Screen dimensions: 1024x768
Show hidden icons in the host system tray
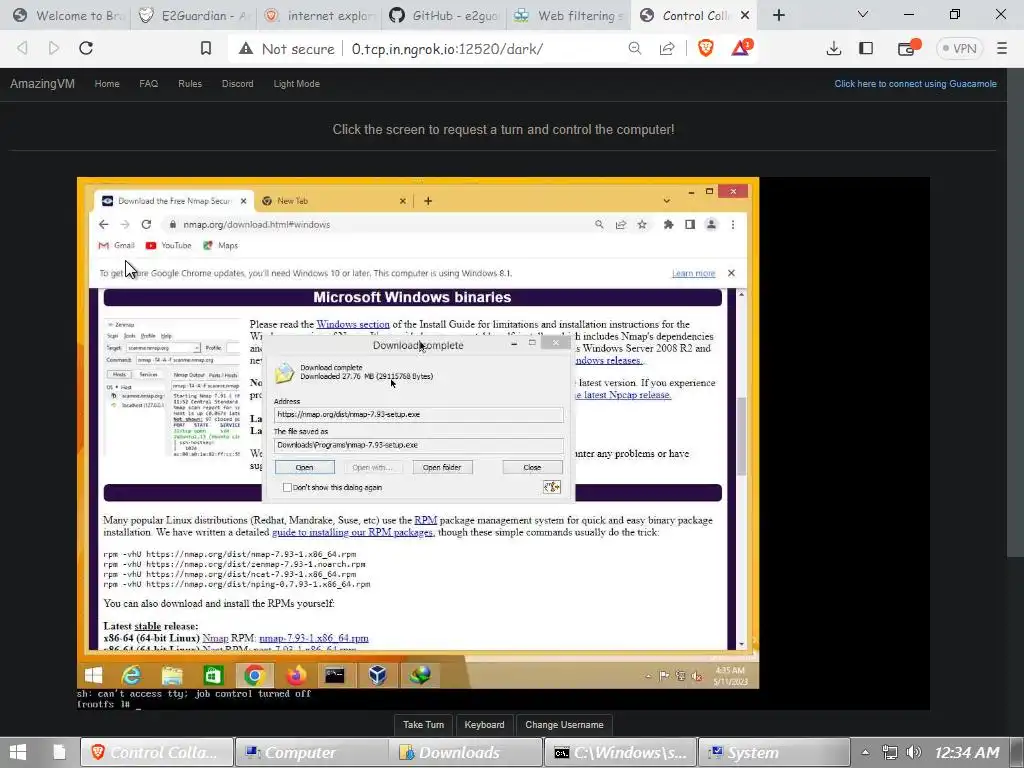865,752
